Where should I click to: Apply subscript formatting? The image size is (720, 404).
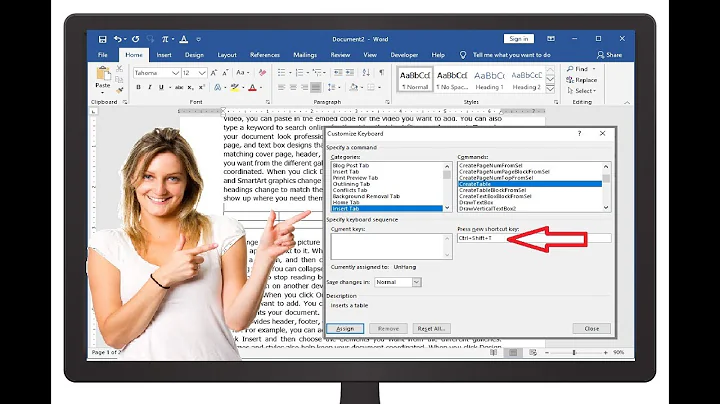pyautogui.click(x=191, y=87)
